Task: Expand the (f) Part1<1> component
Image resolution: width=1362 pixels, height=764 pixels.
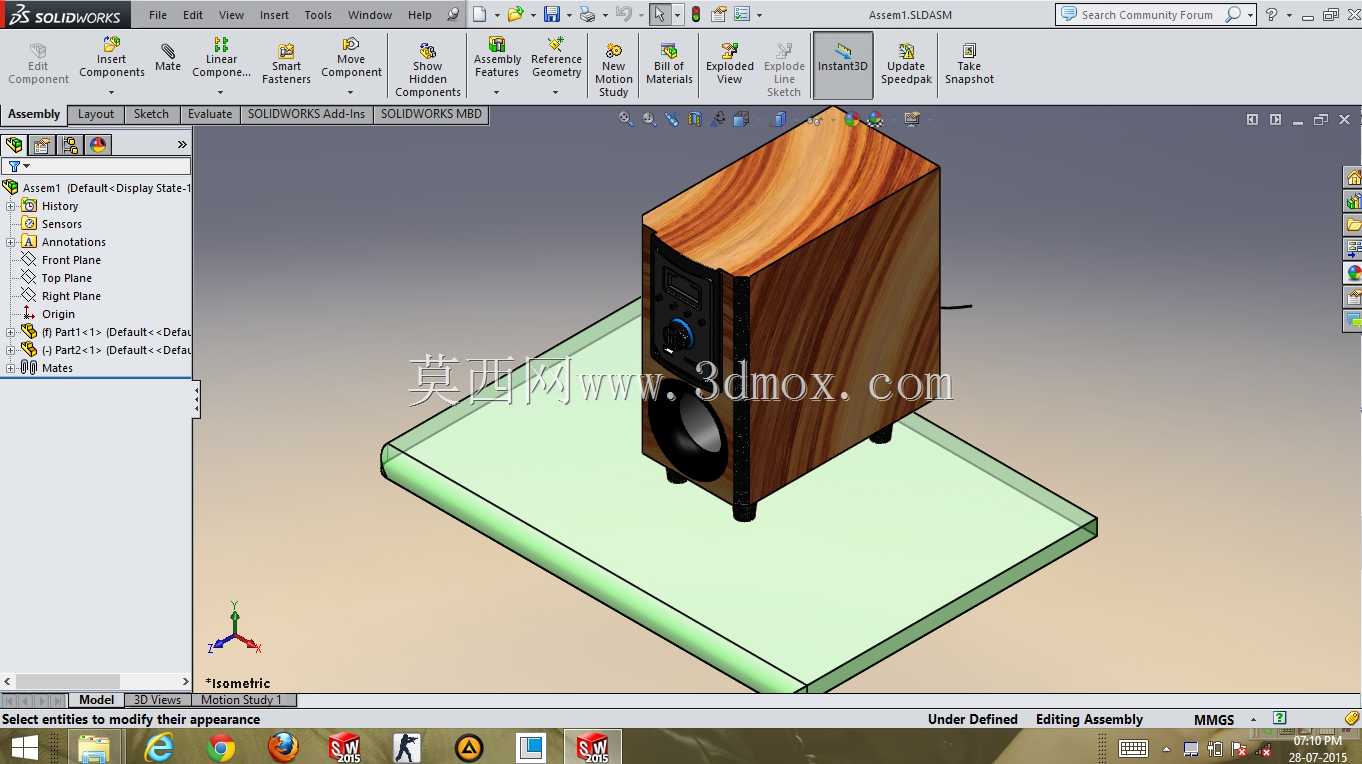Action: pyautogui.click(x=11, y=332)
